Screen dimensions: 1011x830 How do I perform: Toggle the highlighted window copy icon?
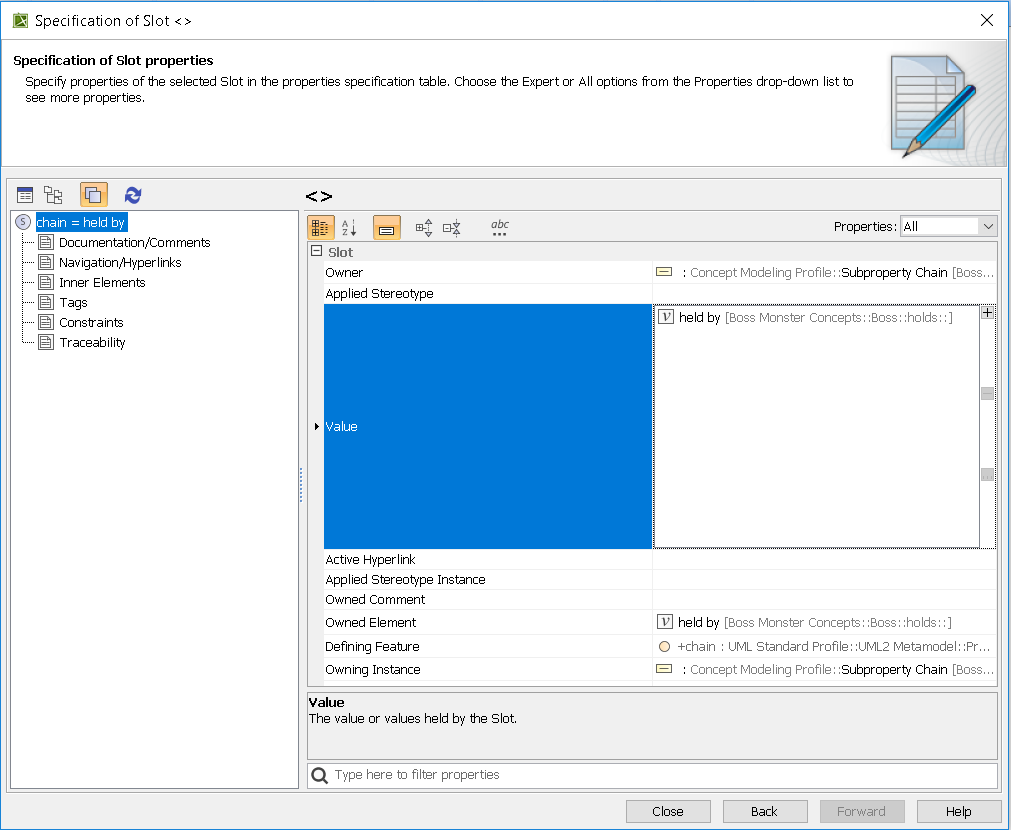point(93,195)
